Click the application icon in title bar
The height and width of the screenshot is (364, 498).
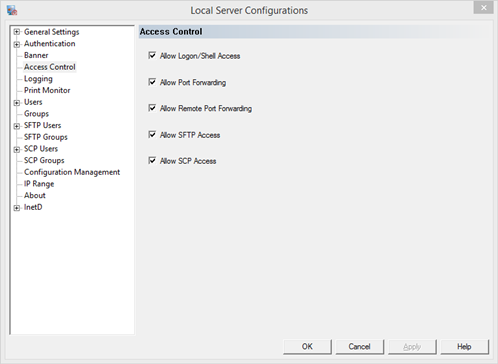coord(12,10)
